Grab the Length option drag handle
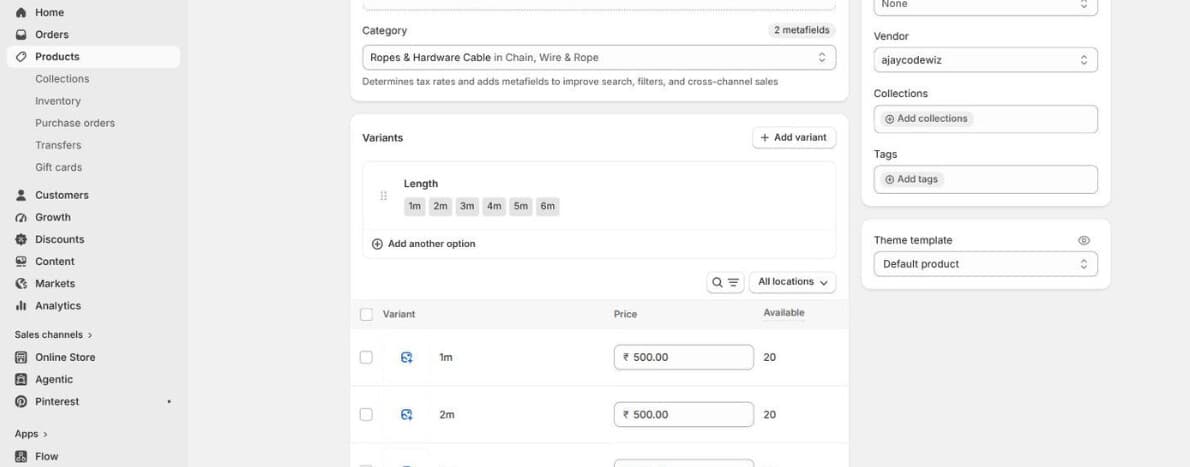1190x467 pixels. 383,196
